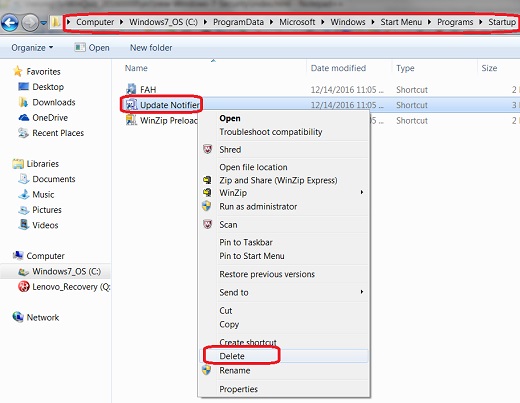Select the Update Notifier shortcut icon
Image resolution: width=520 pixels, height=403 pixels.
(131, 105)
